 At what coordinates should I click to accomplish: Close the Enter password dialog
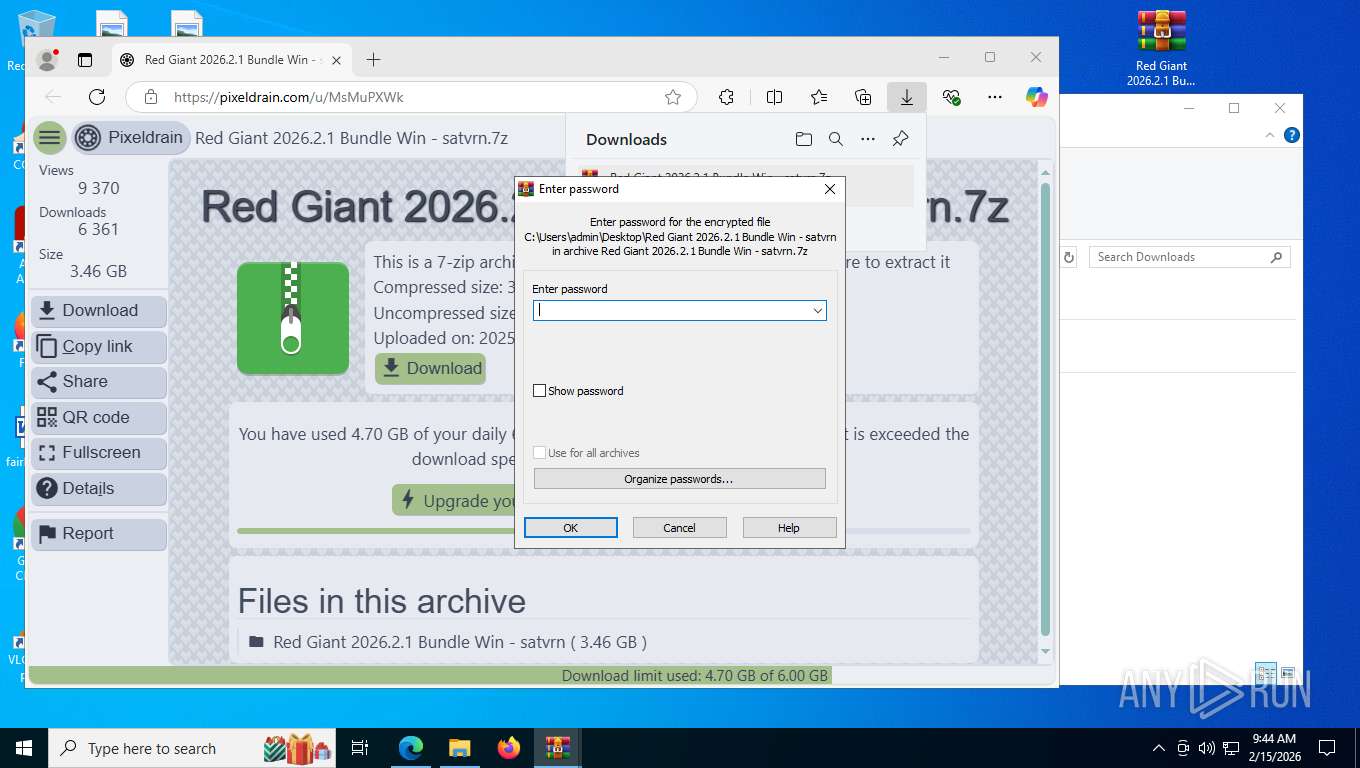(x=829, y=189)
